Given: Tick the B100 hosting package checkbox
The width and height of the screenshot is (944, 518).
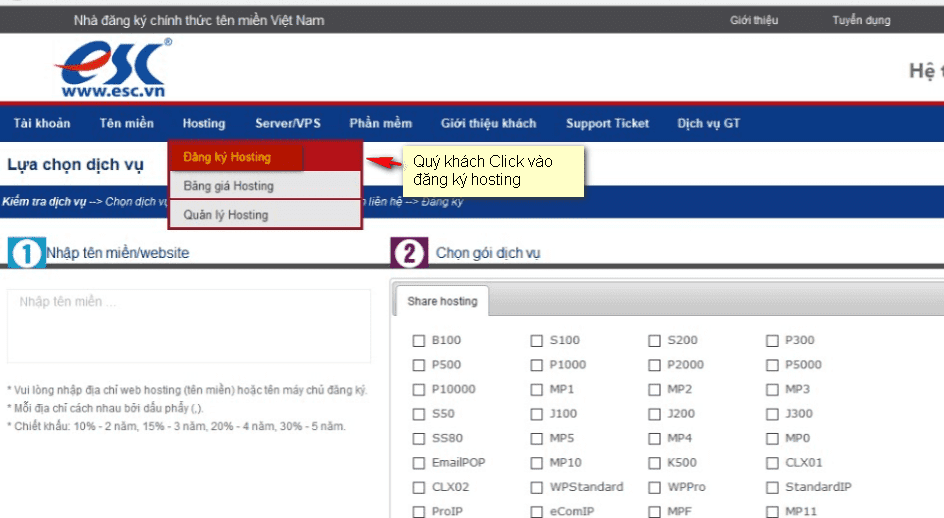Looking at the screenshot, I should click(419, 340).
